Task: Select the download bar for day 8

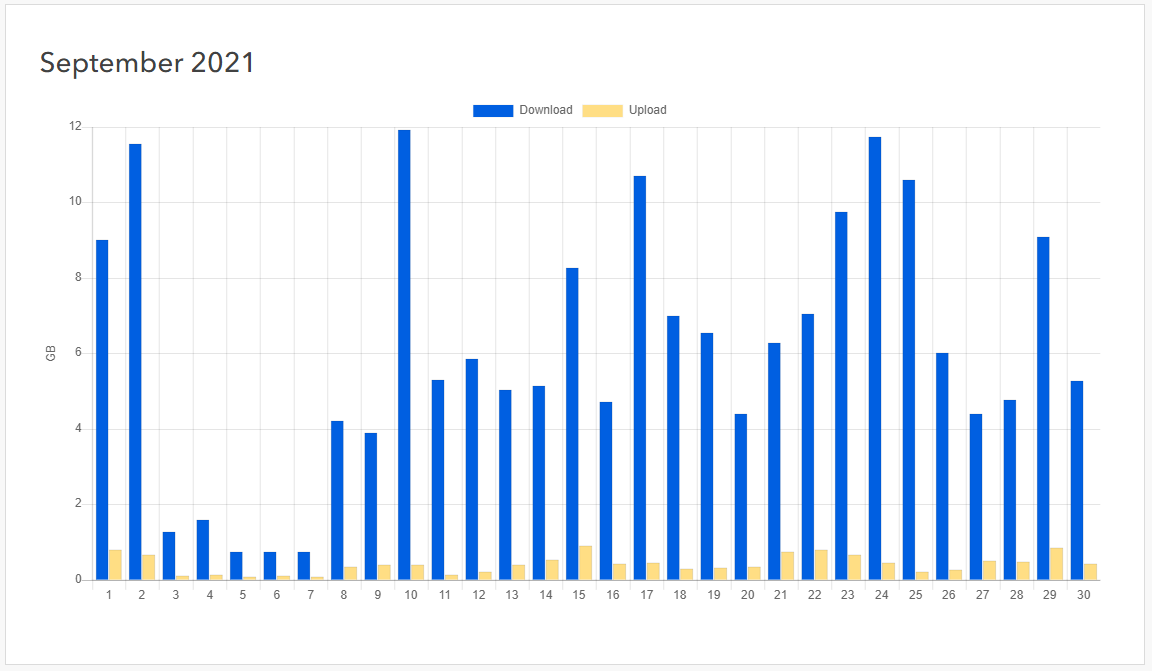Action: [337, 500]
